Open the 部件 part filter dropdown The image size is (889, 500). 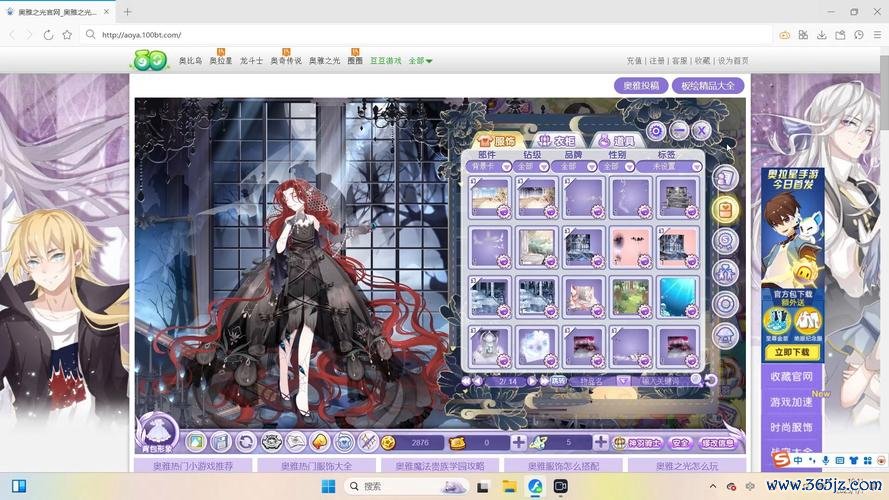point(489,167)
